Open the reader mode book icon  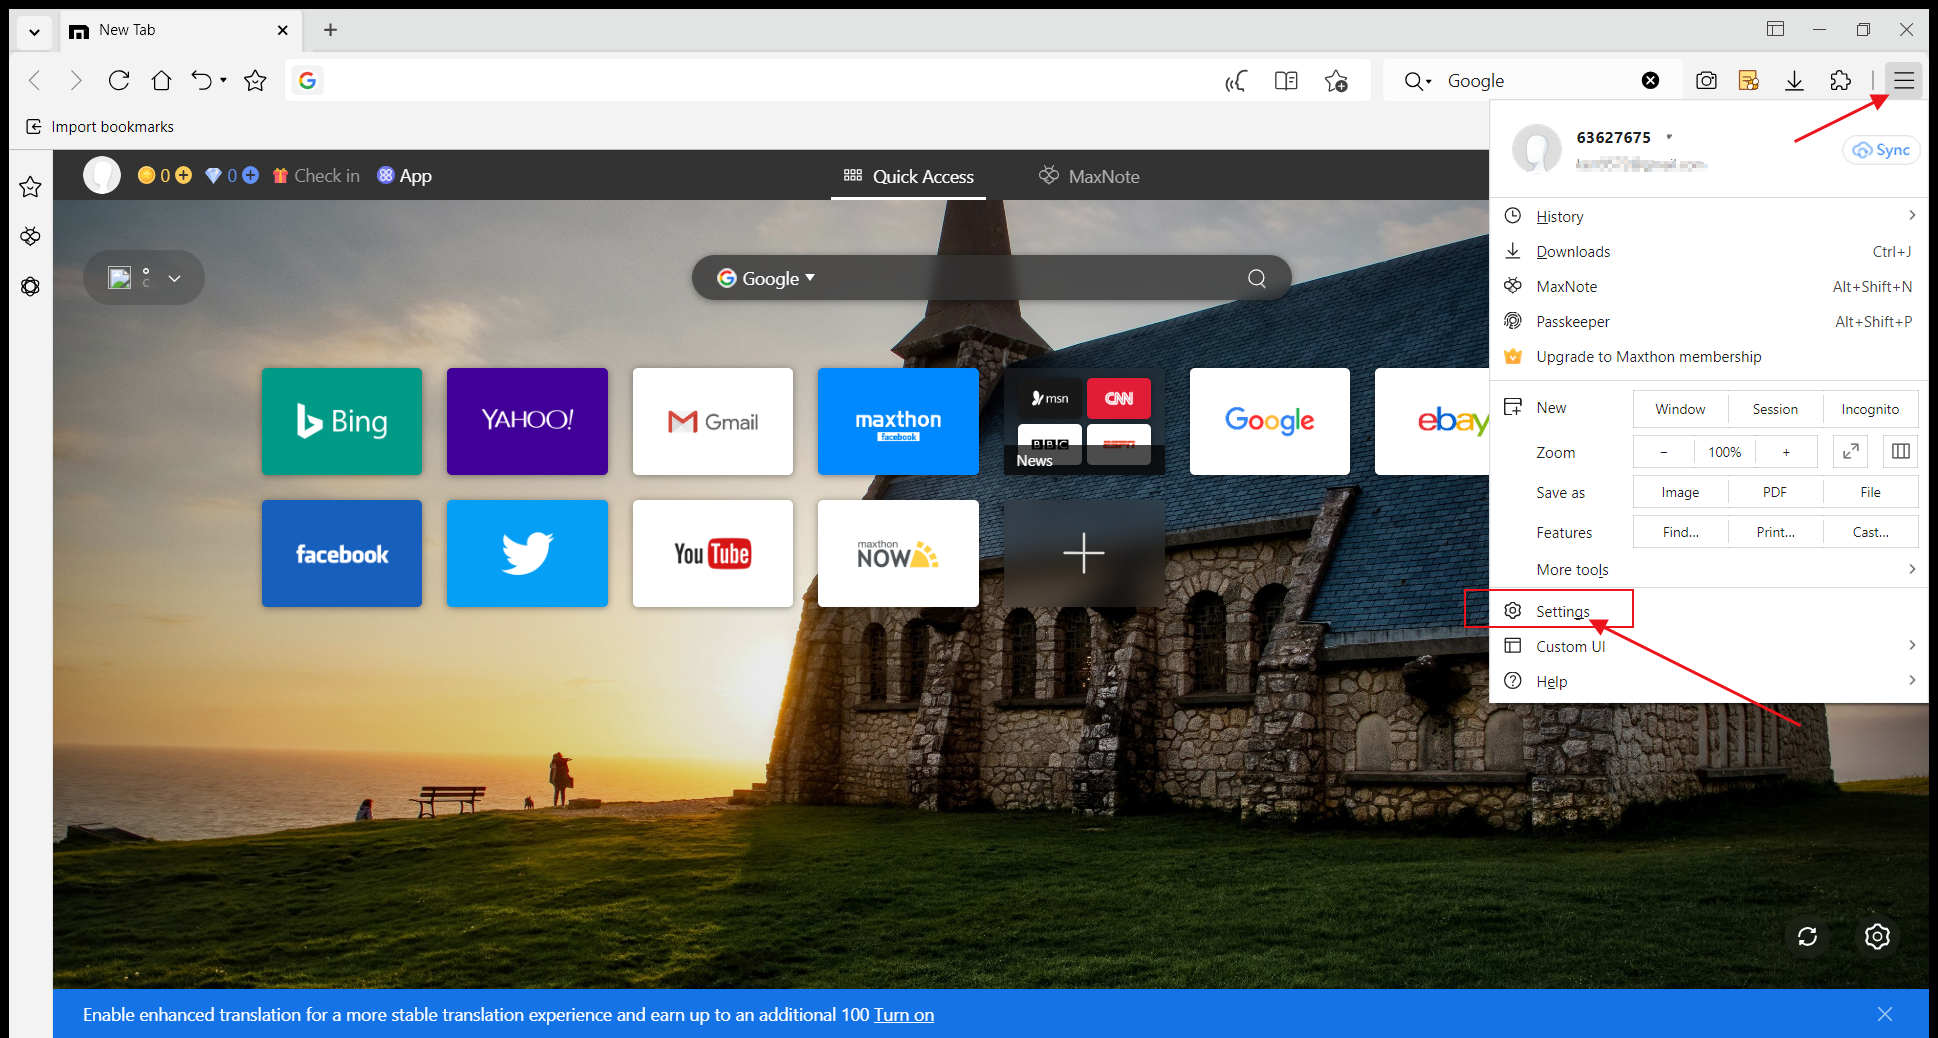(1286, 81)
